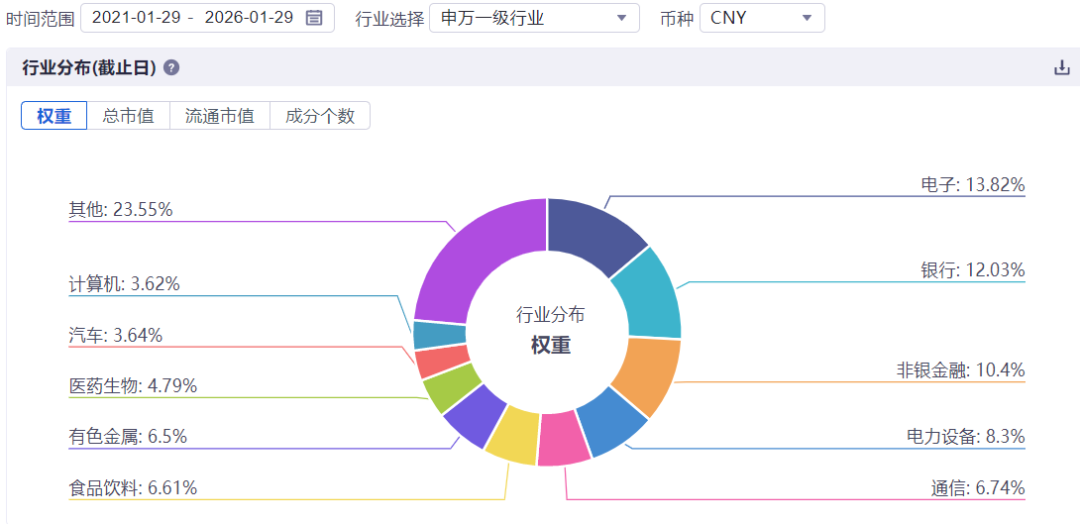Click the start date 2021-01-29 field

click(138, 18)
